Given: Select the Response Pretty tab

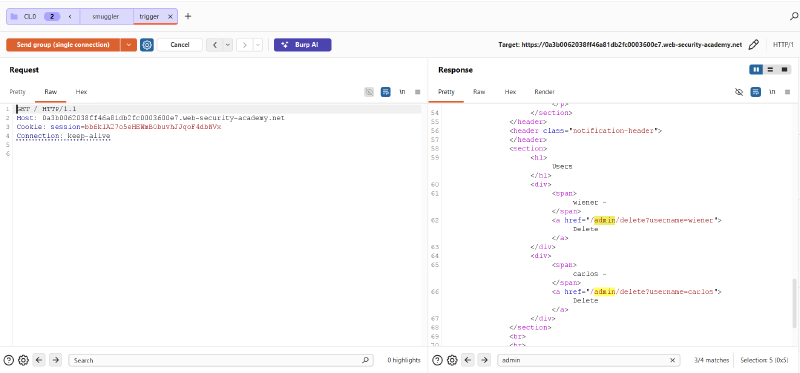Looking at the screenshot, I should pyautogui.click(x=446, y=92).
